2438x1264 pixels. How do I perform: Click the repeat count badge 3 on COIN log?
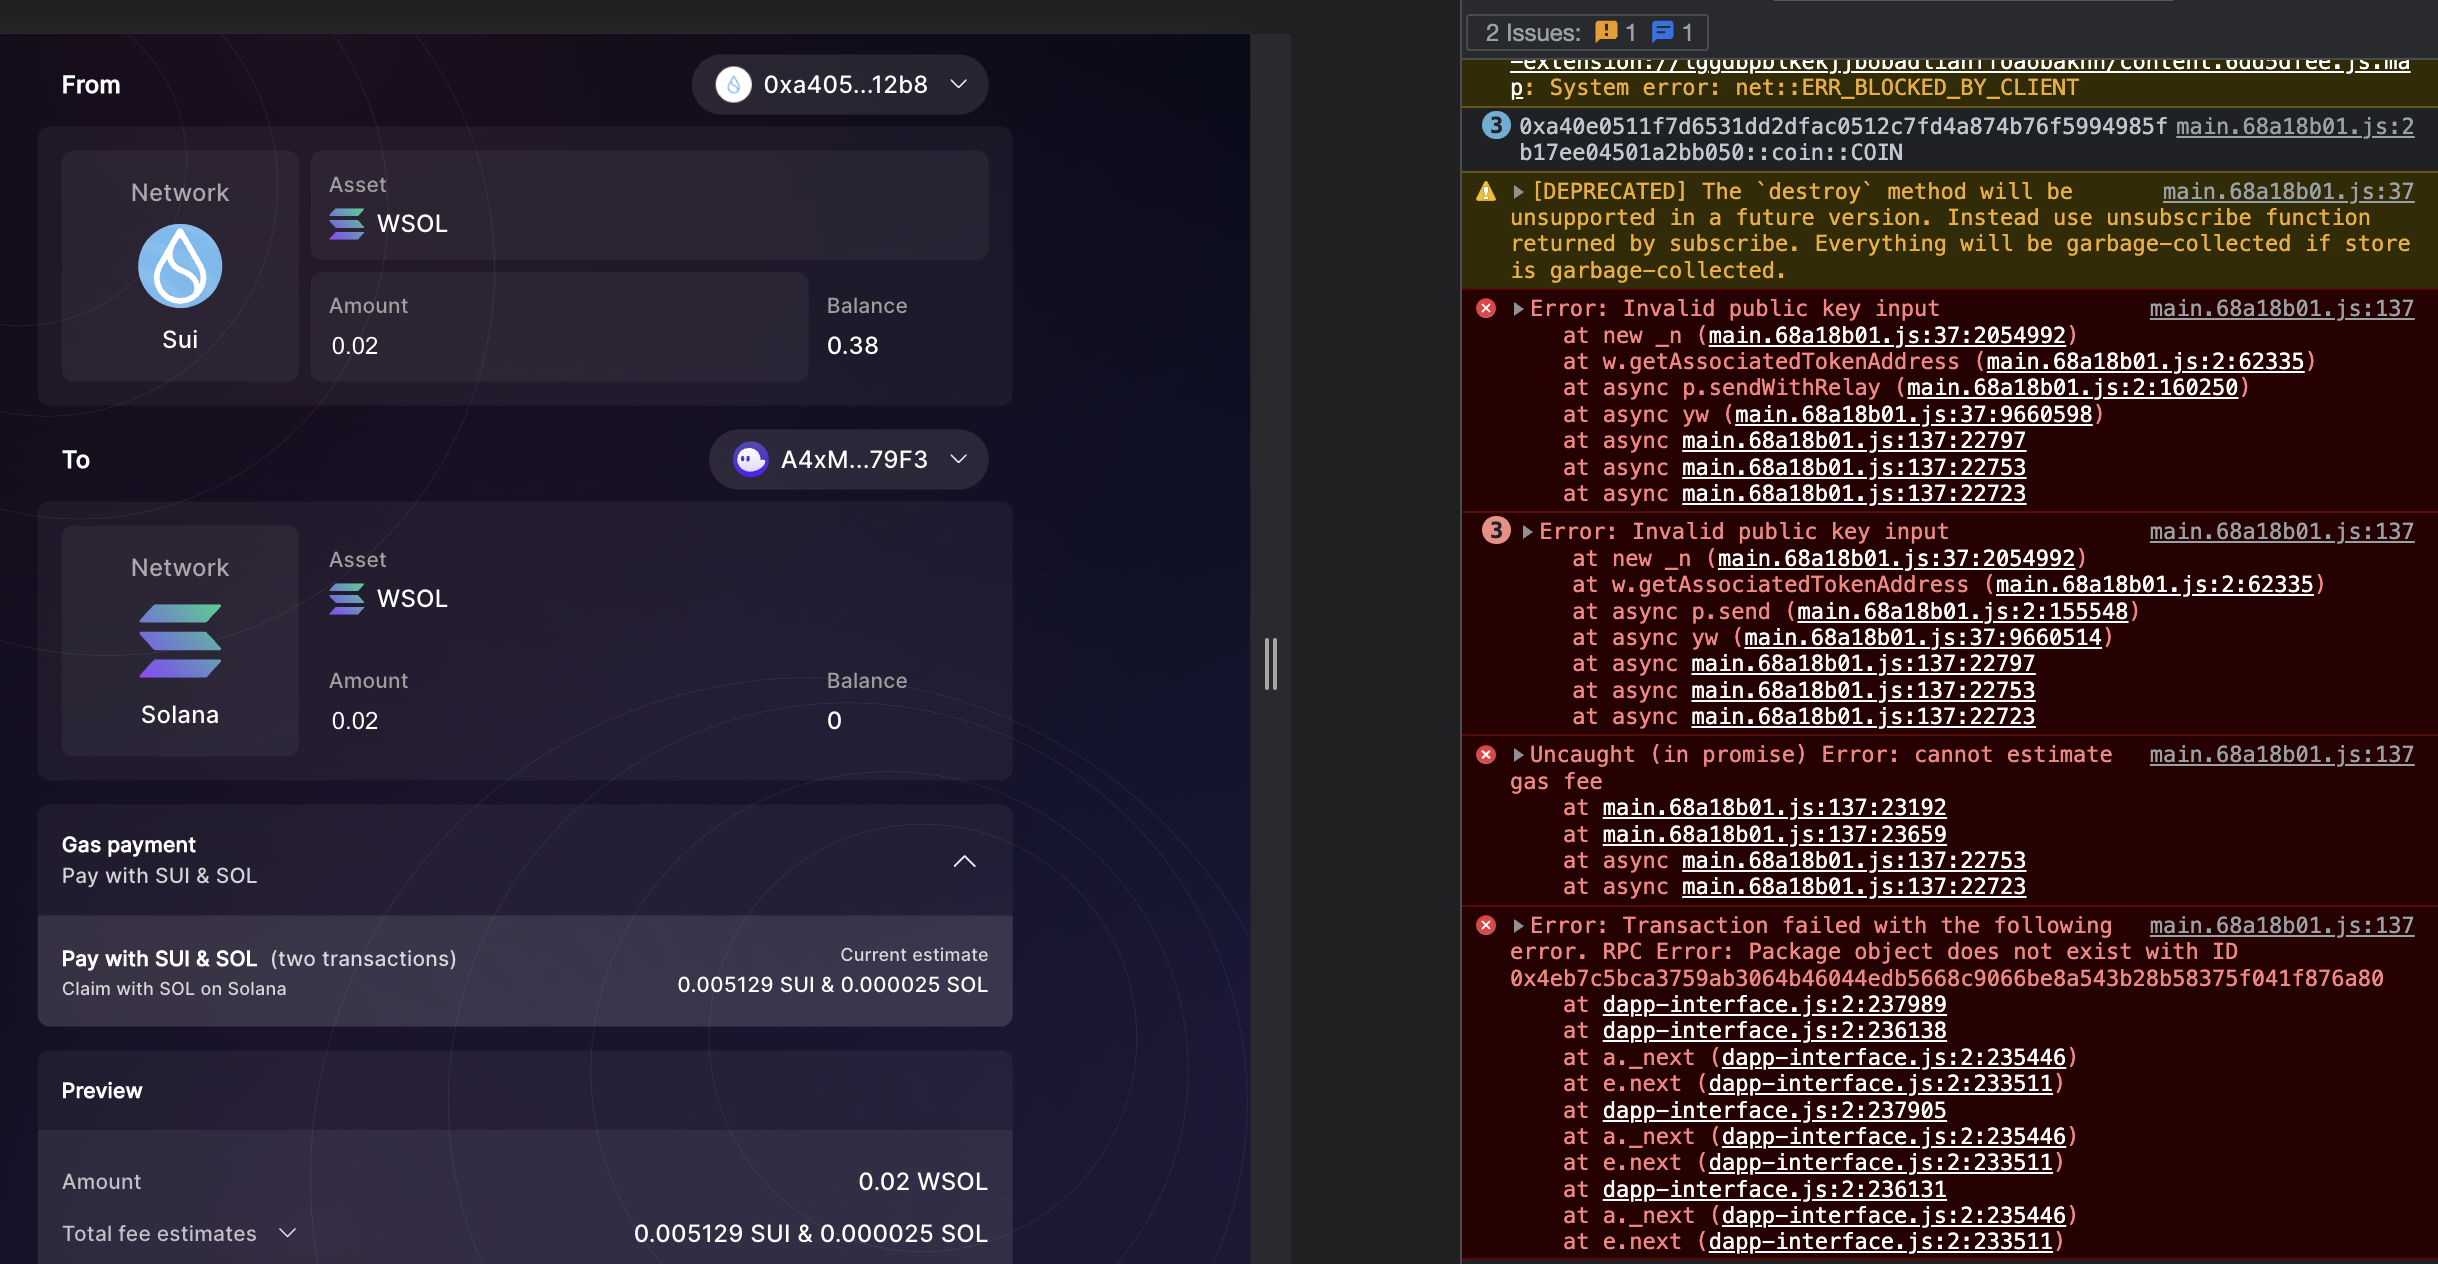tap(1495, 126)
